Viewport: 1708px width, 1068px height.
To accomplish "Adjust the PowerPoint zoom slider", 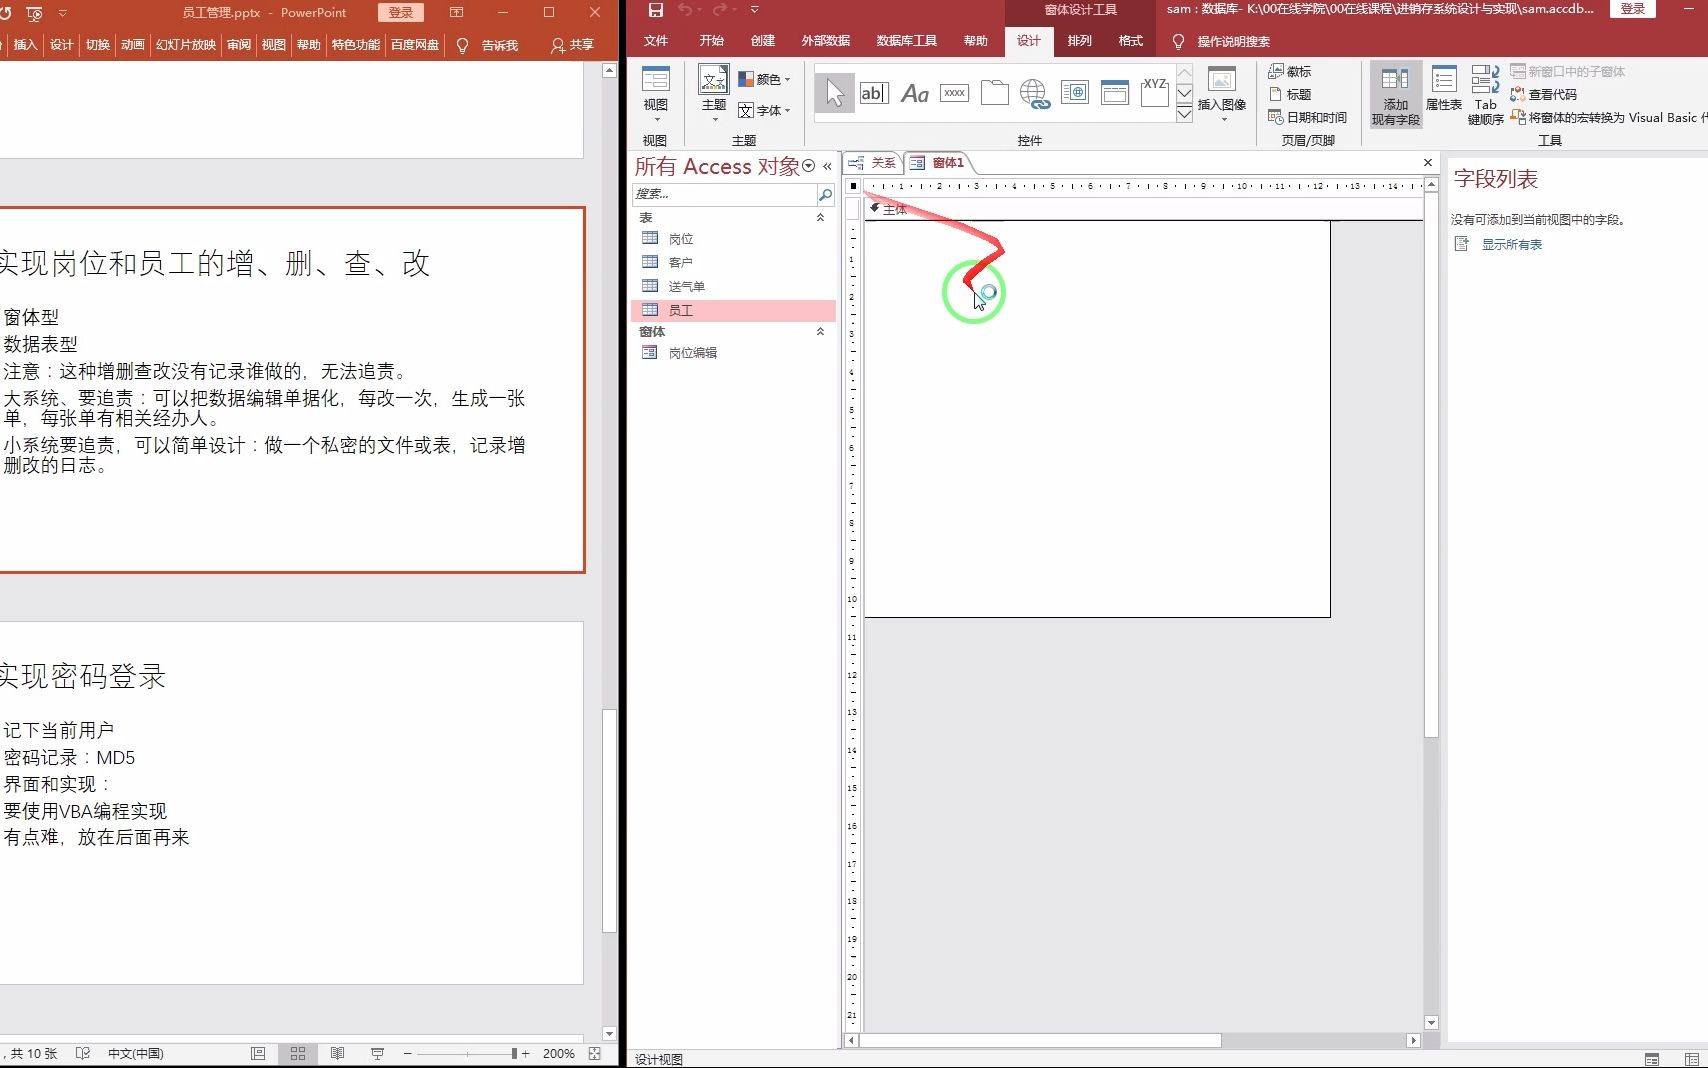I will point(514,1053).
